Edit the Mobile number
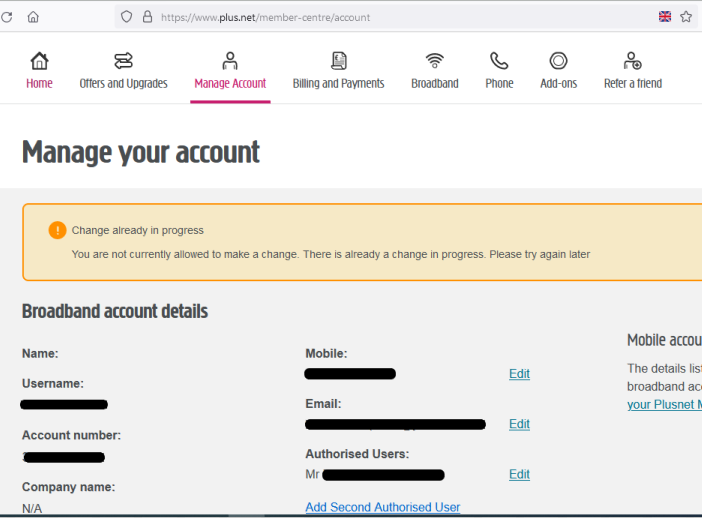The height and width of the screenshot is (518, 702). (519, 374)
